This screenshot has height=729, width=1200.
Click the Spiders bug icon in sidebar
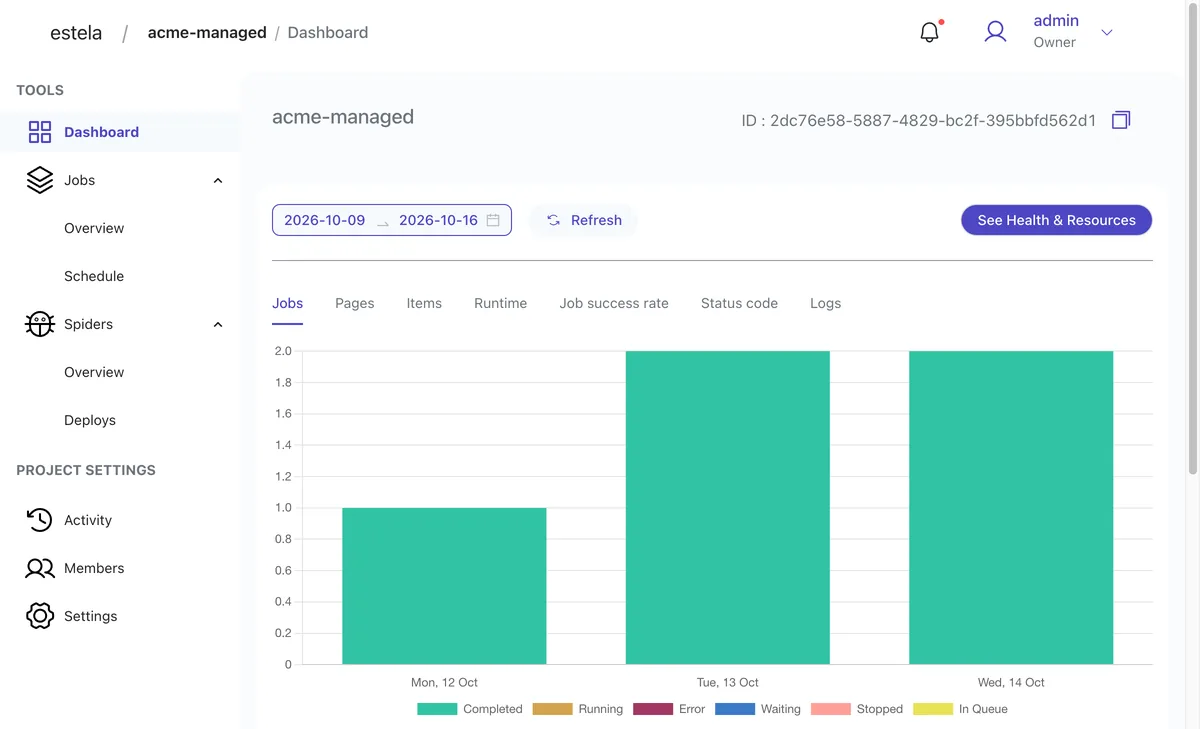(x=40, y=324)
